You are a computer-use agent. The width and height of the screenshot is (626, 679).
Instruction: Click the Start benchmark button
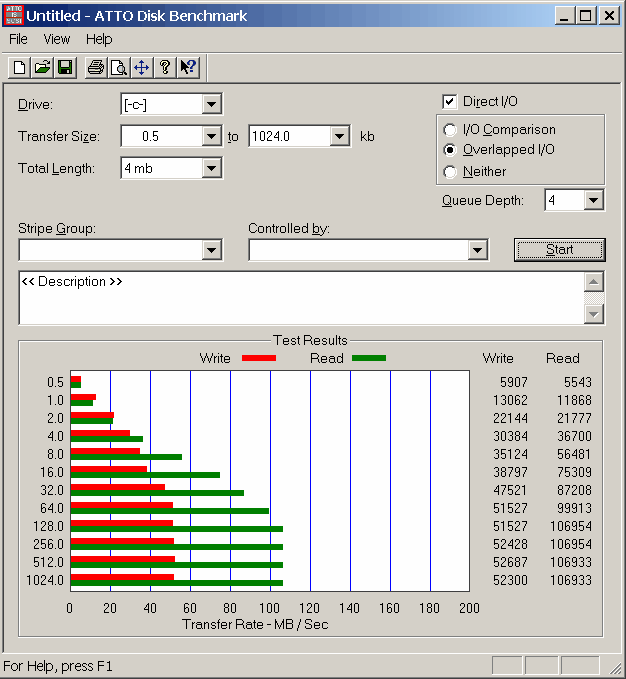[x=559, y=250]
